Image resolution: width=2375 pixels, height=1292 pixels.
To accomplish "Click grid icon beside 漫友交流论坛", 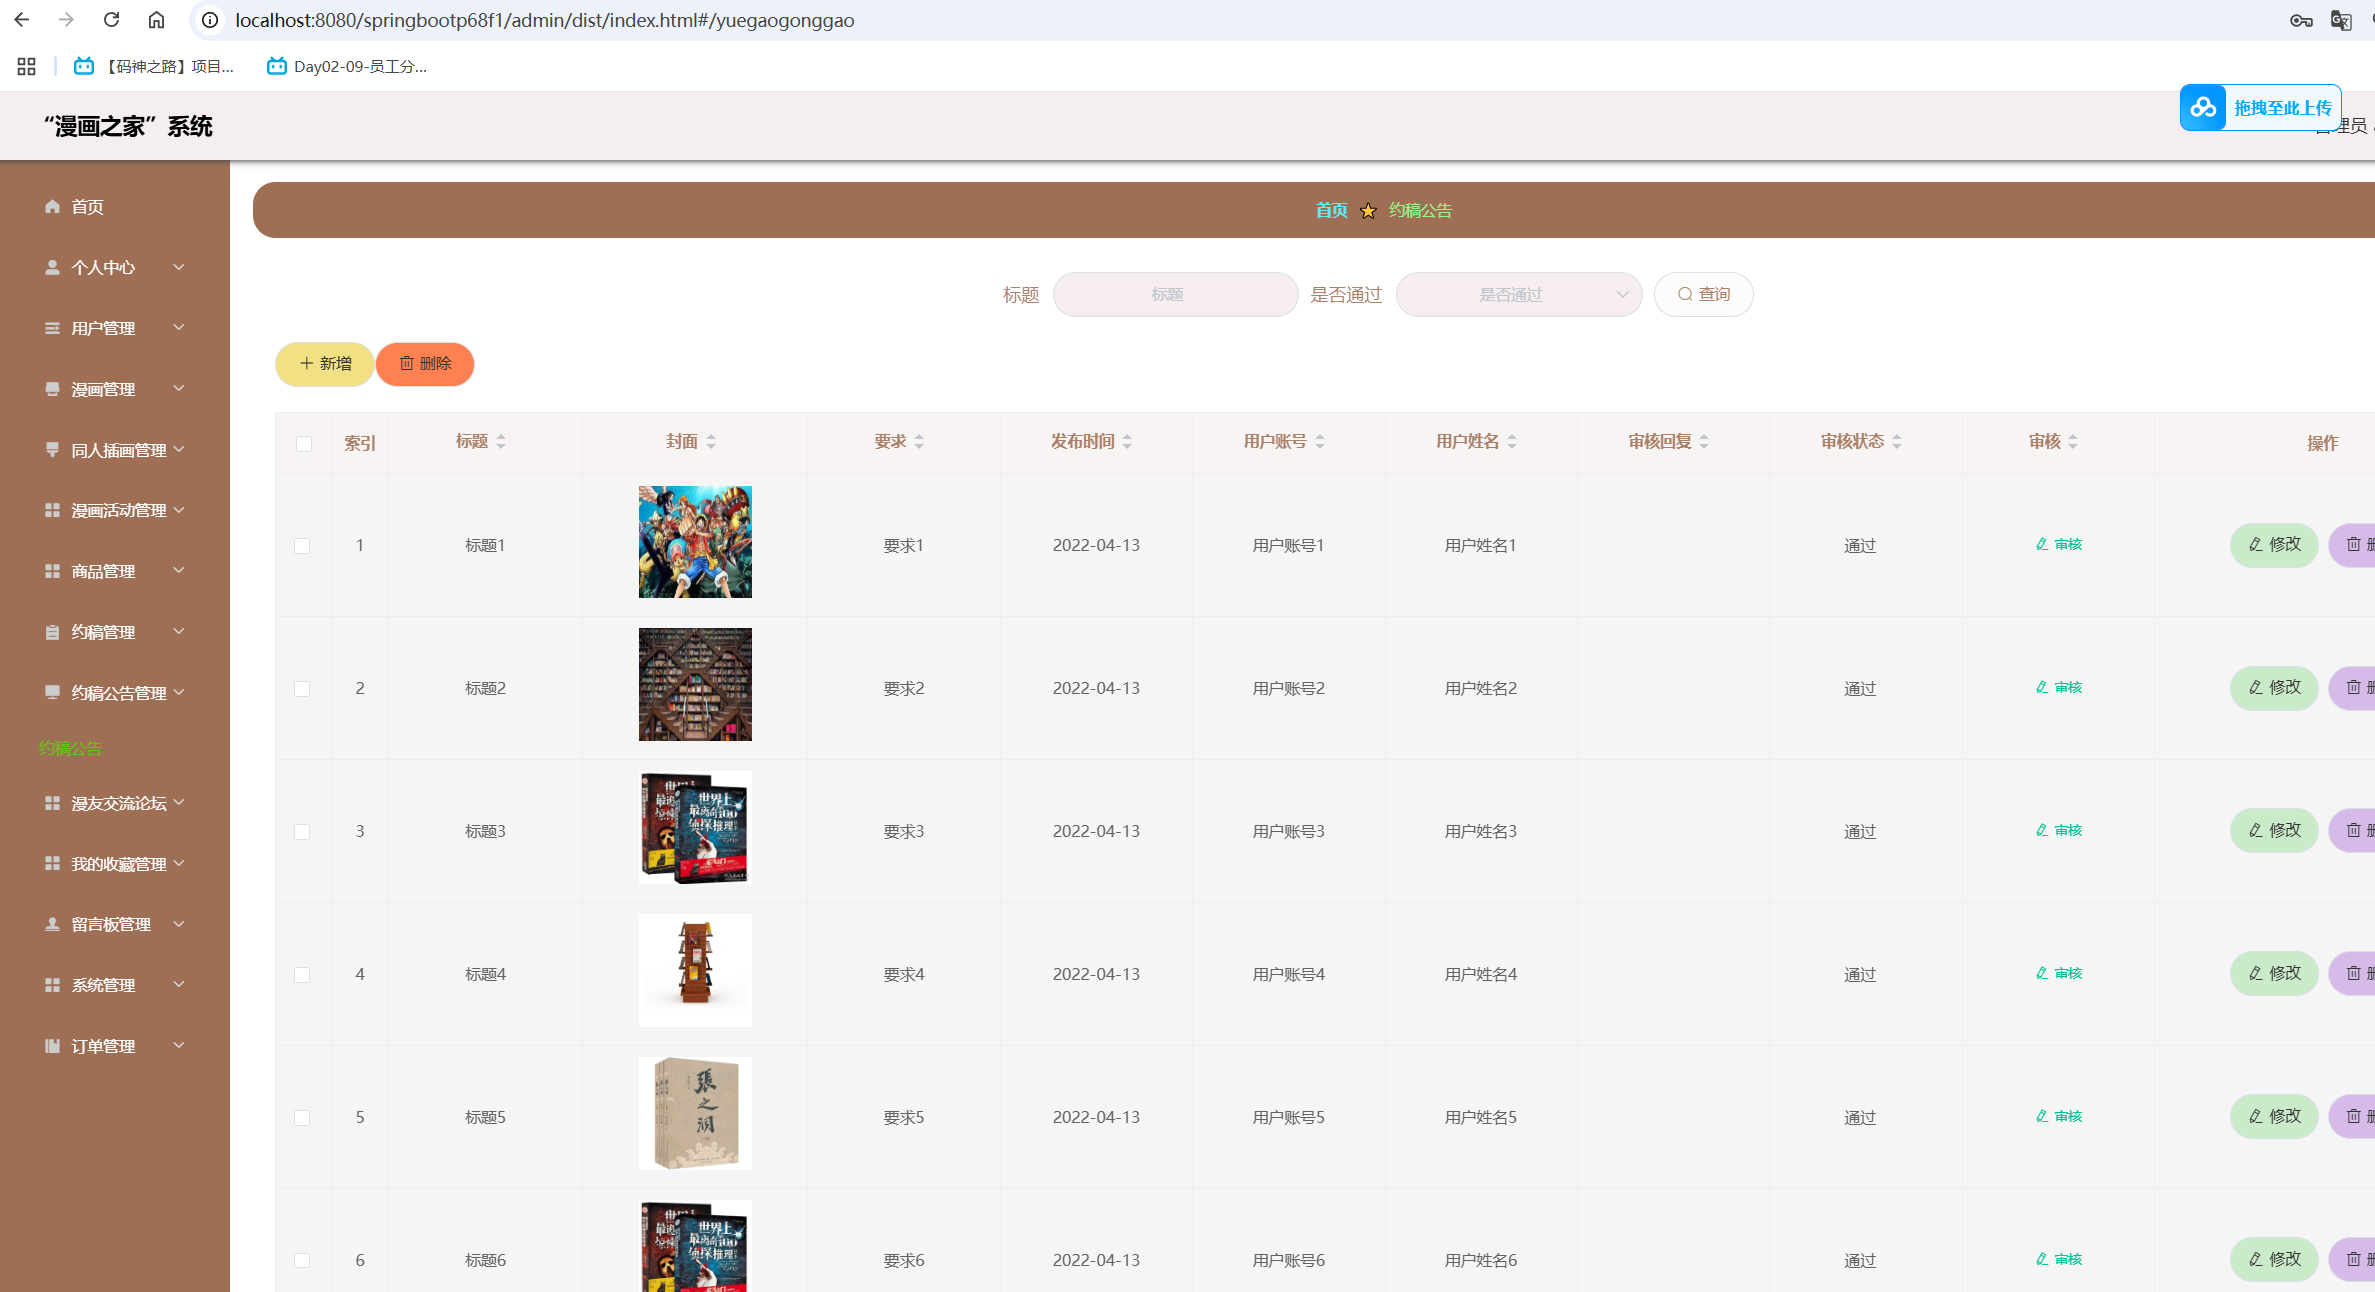I will (x=52, y=803).
